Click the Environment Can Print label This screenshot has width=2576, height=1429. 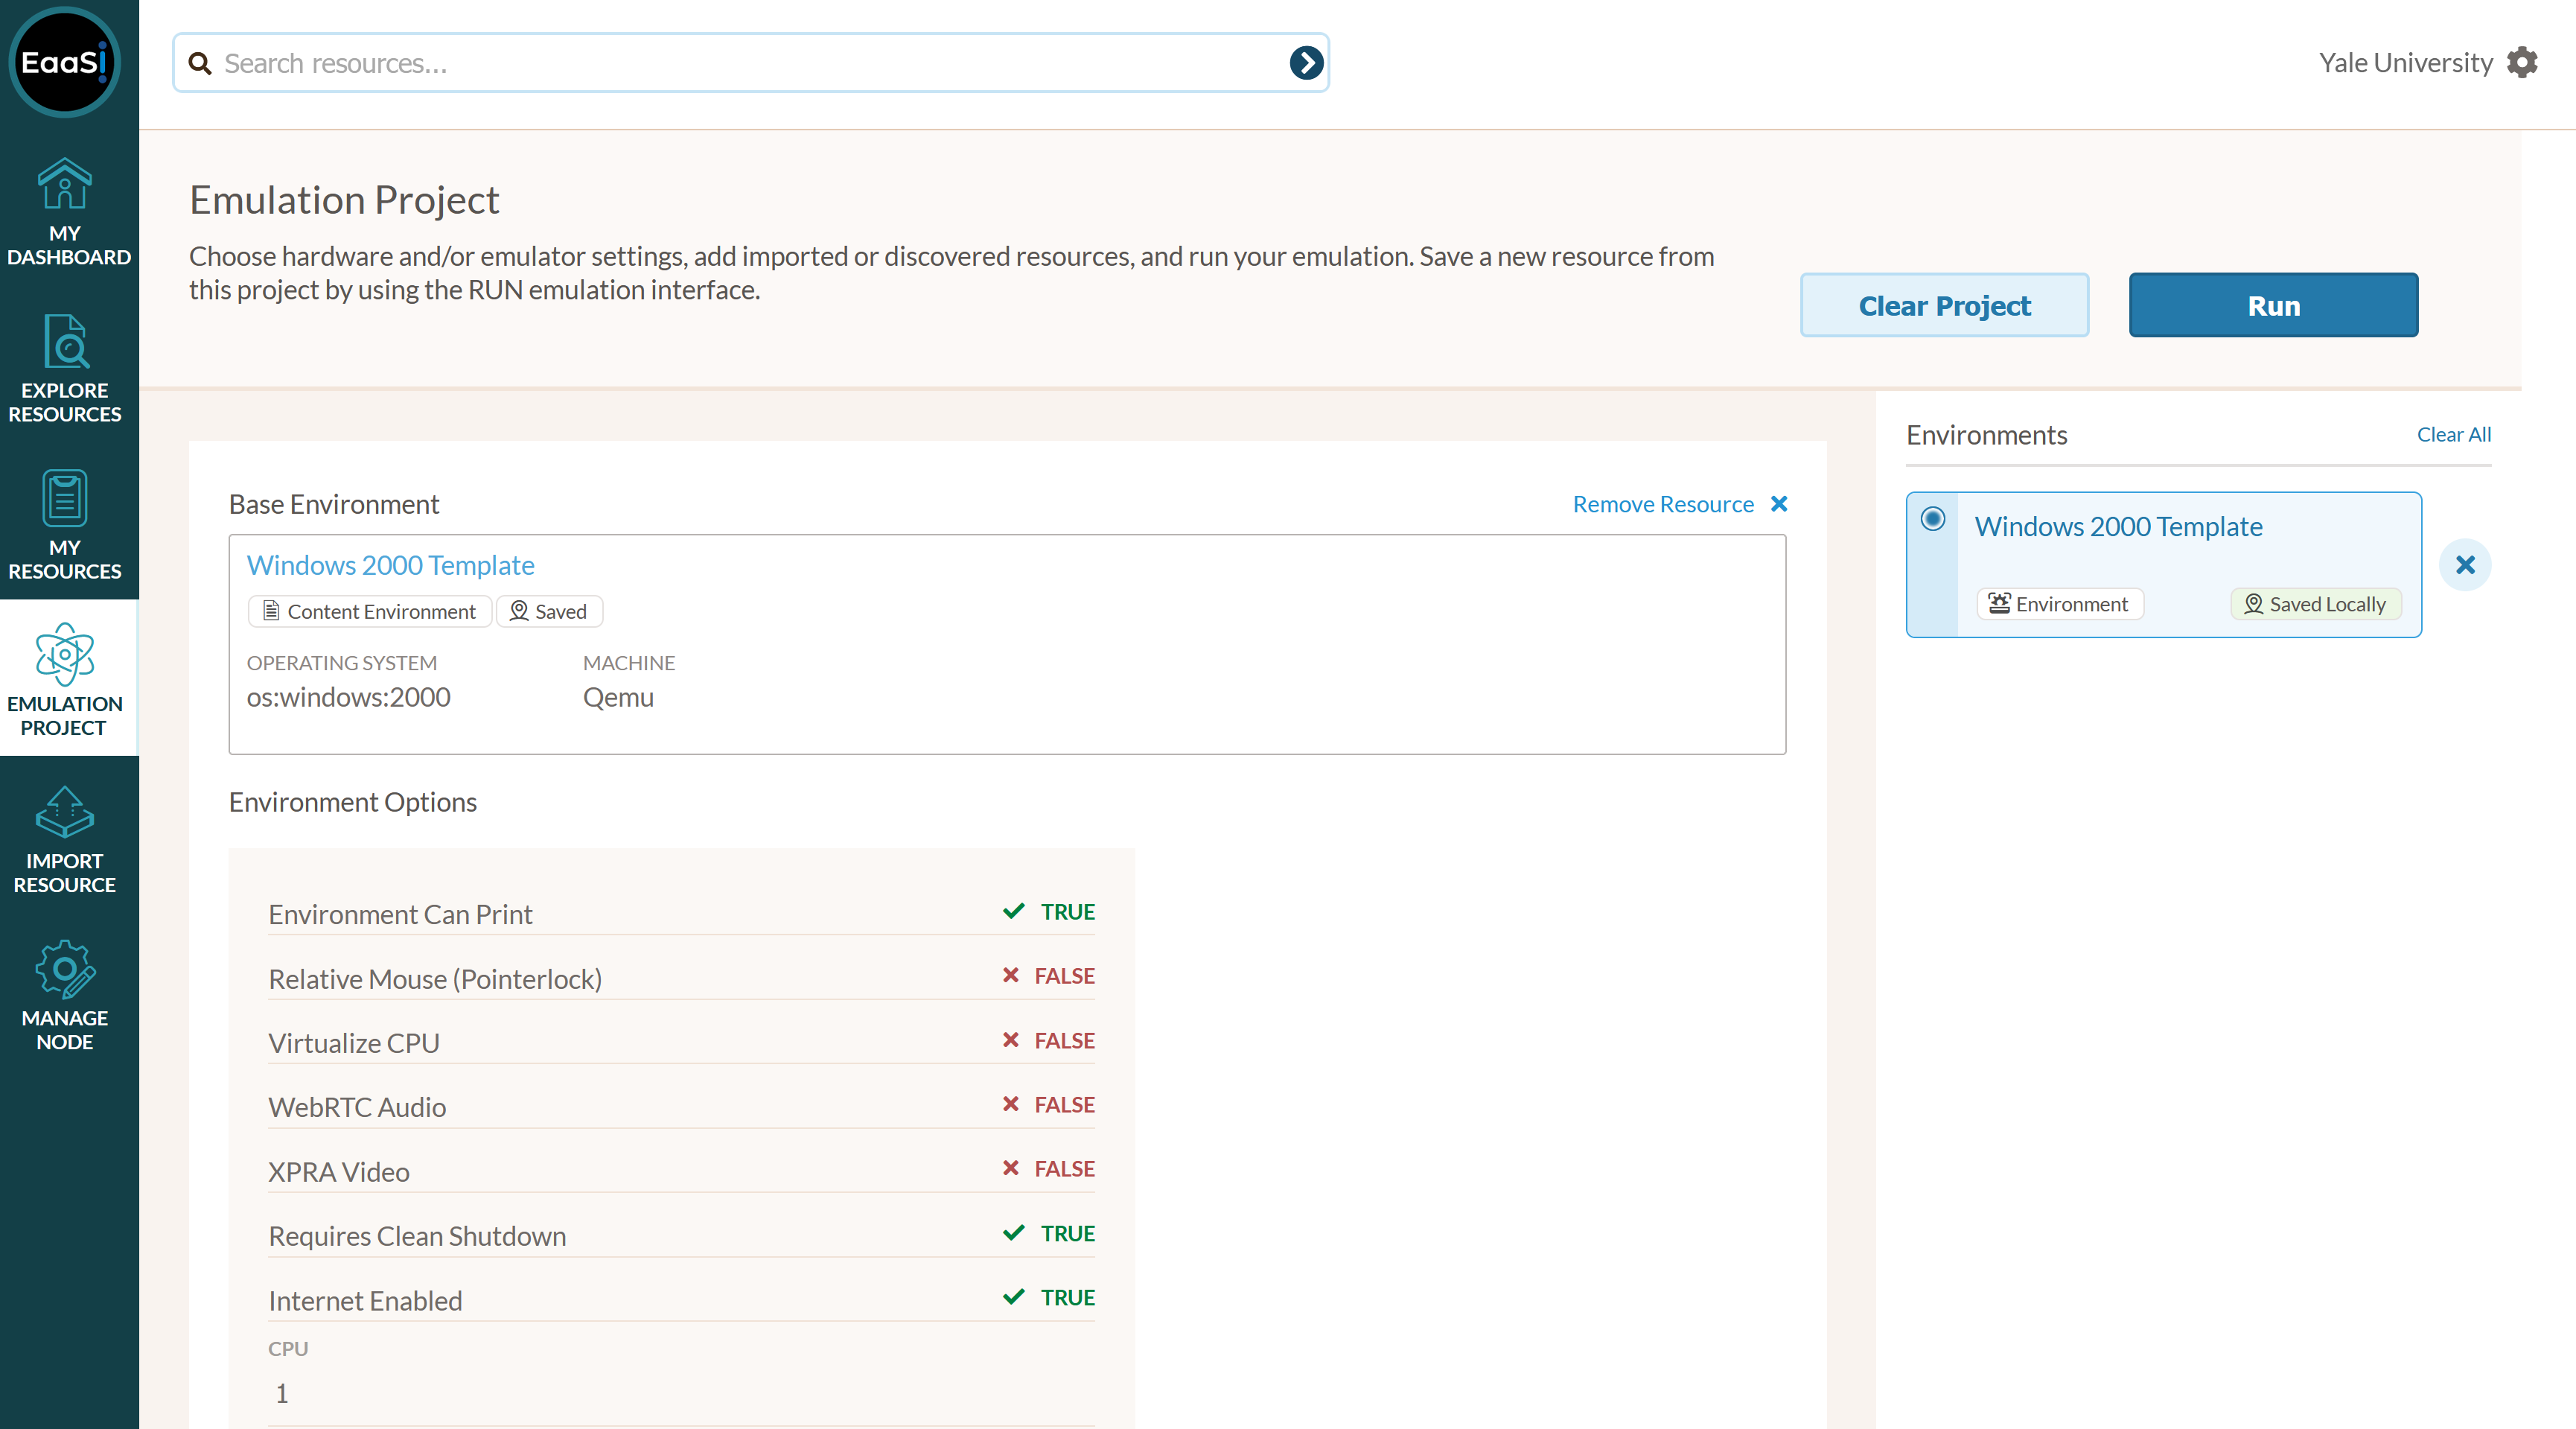point(400,914)
